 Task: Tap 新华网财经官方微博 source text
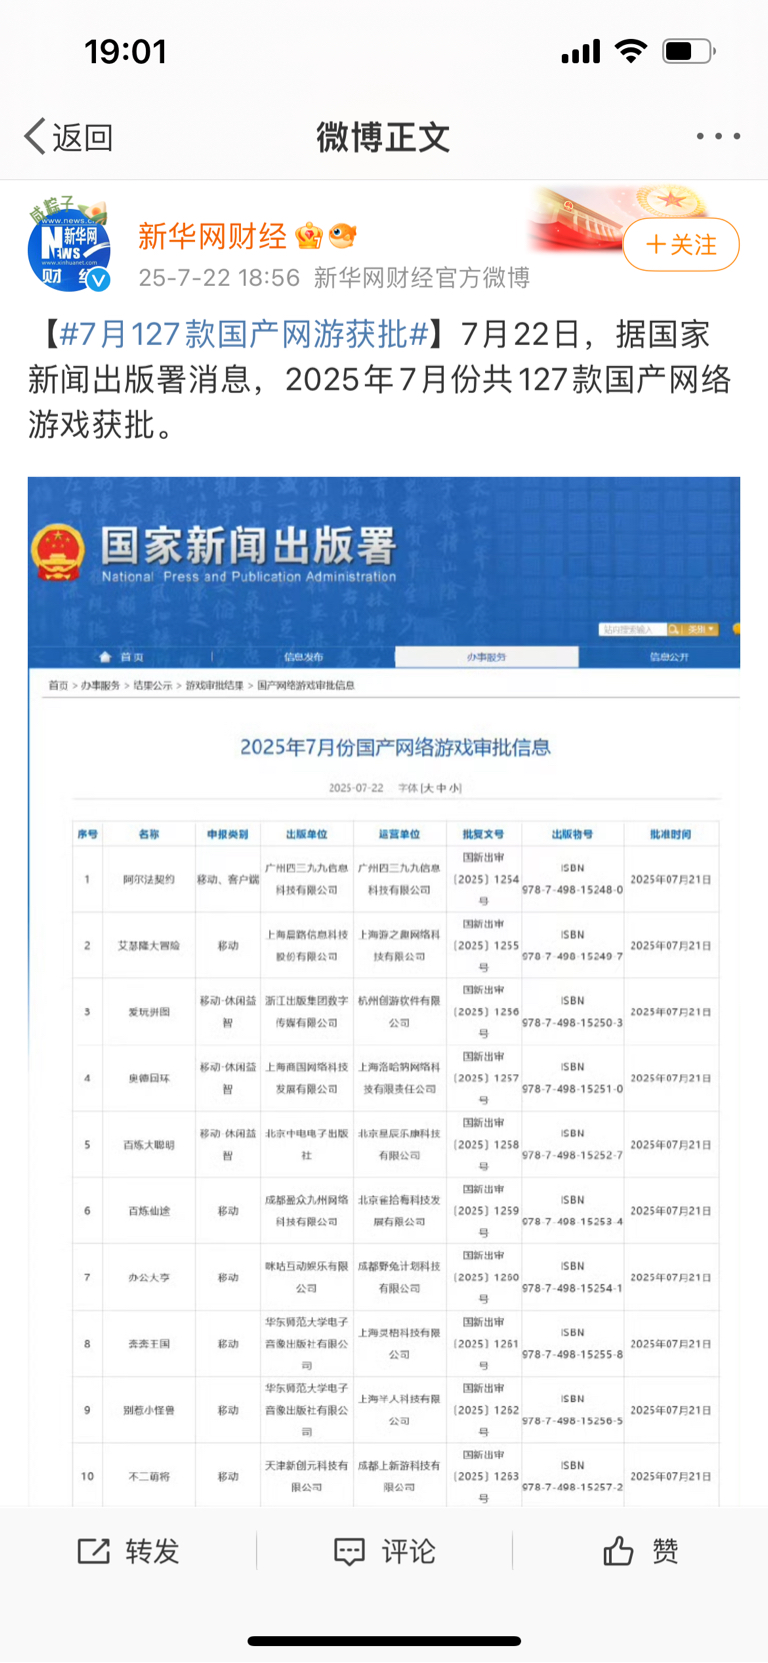click(x=422, y=277)
